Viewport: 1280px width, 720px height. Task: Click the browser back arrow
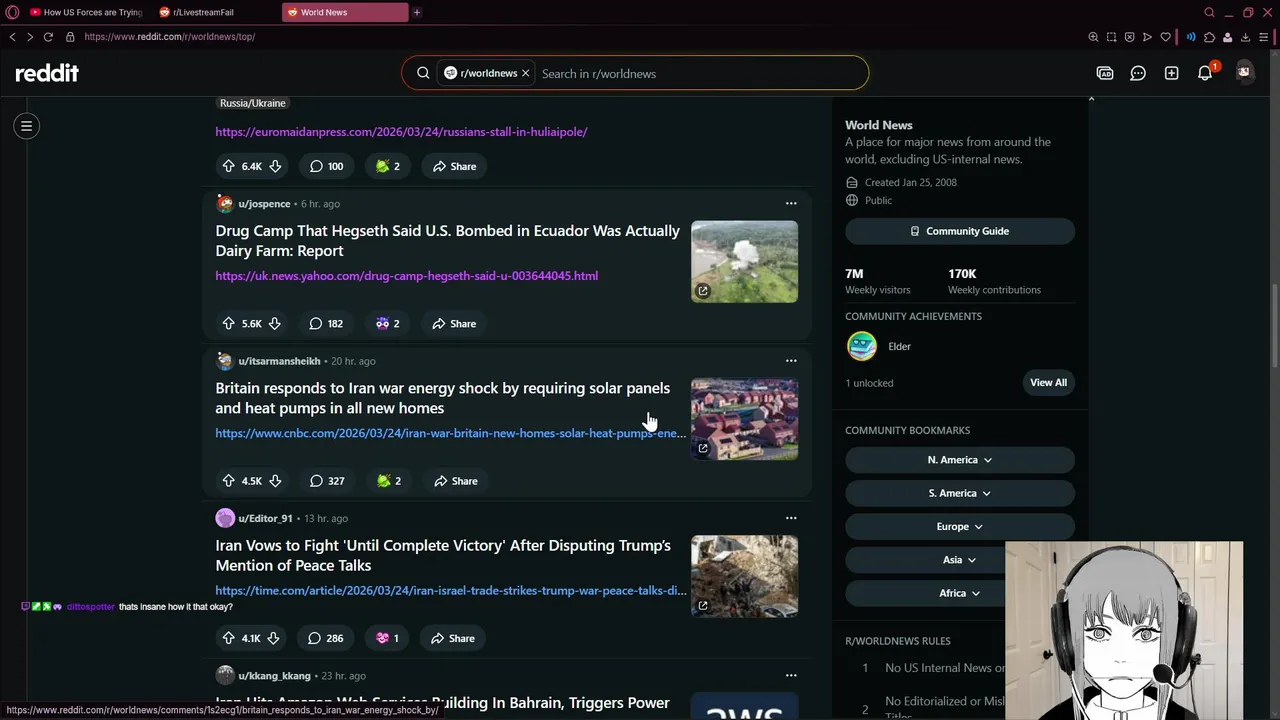[12, 37]
